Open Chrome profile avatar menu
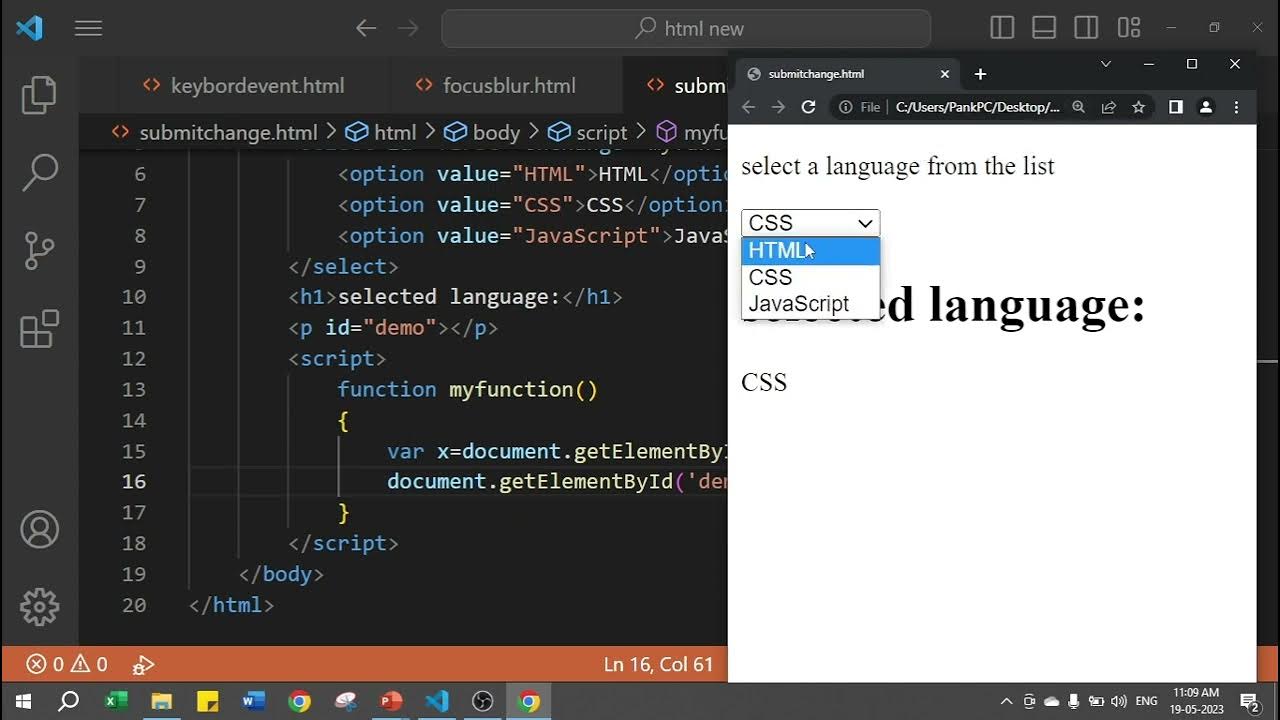This screenshot has width=1280, height=720. (x=1206, y=107)
